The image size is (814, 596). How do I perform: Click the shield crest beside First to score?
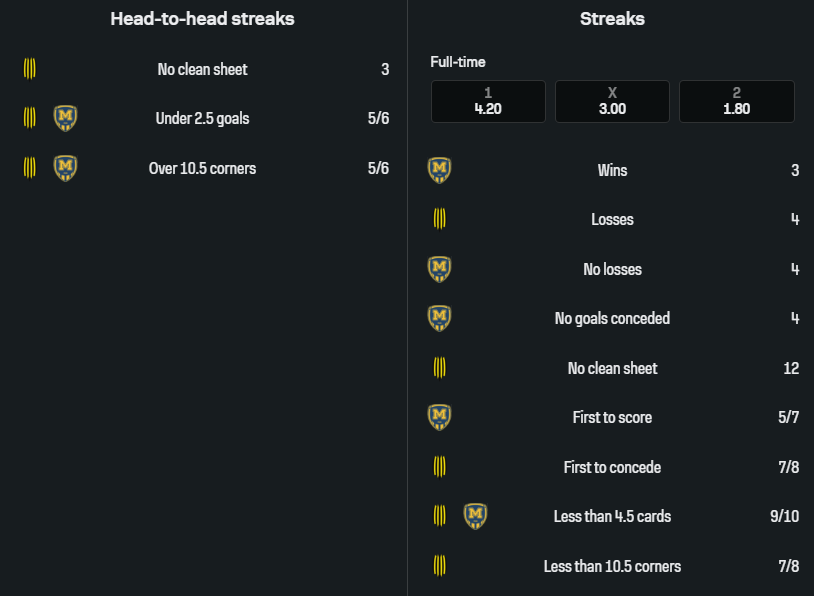coord(439,417)
